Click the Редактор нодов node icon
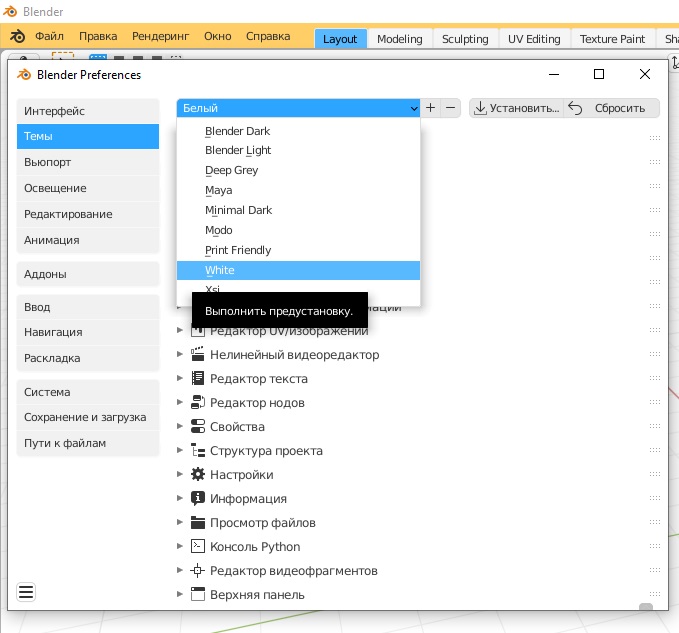The width and height of the screenshot is (679, 633). point(198,402)
